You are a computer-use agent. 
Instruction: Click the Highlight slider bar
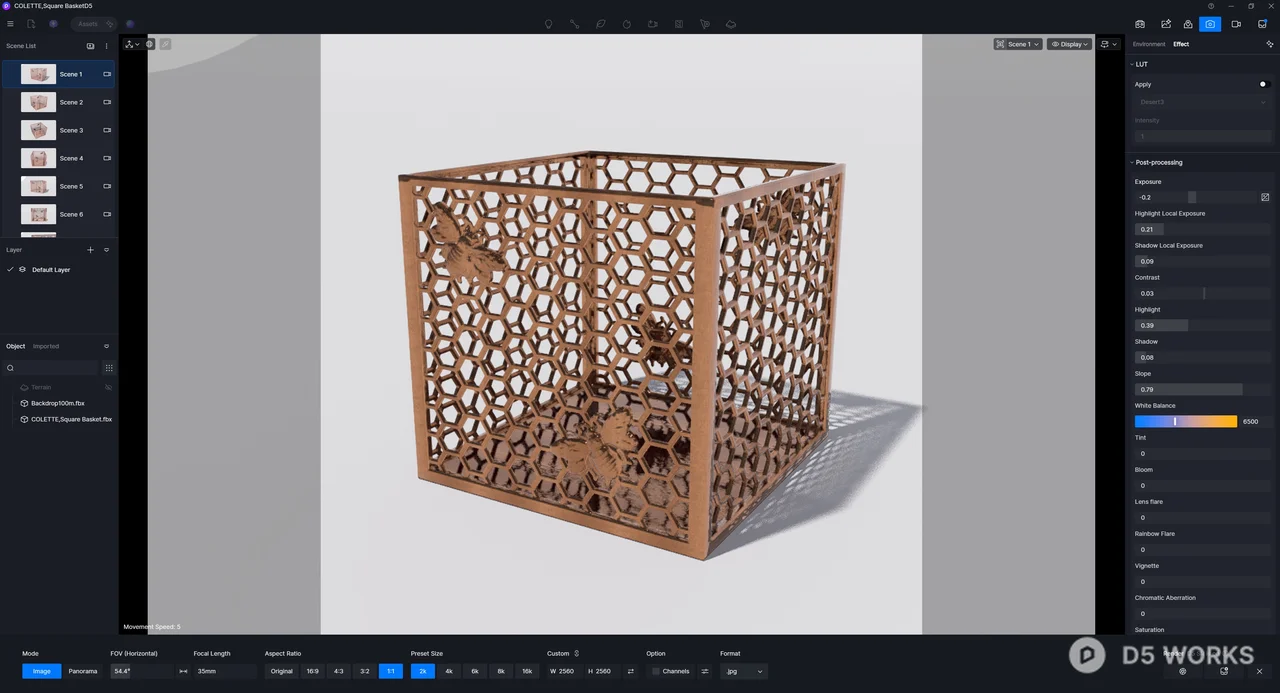click(x=1203, y=325)
